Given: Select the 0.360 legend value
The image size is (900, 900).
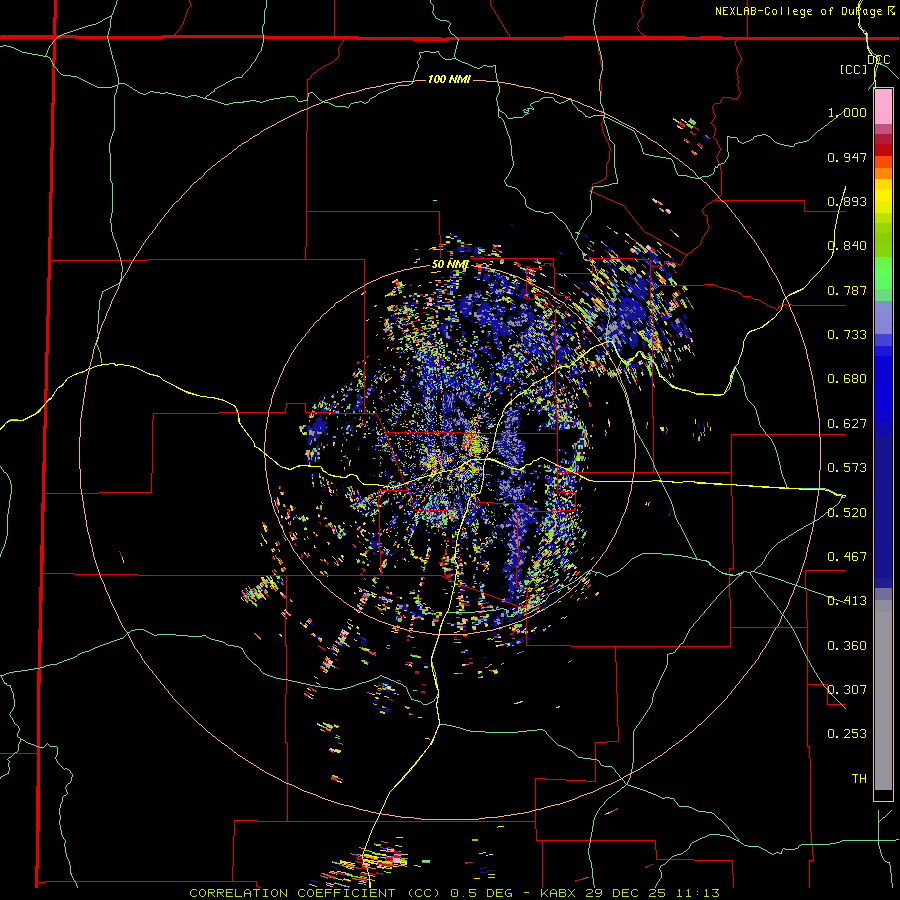Looking at the screenshot, I should tap(847, 646).
